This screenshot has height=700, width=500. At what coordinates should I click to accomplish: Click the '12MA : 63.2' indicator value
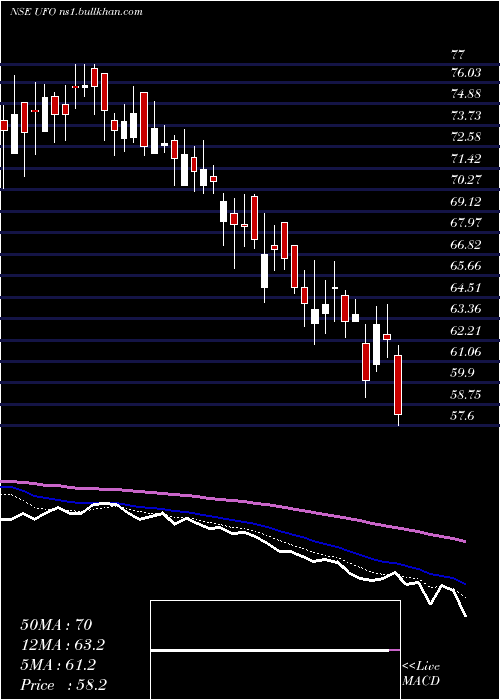63,645
